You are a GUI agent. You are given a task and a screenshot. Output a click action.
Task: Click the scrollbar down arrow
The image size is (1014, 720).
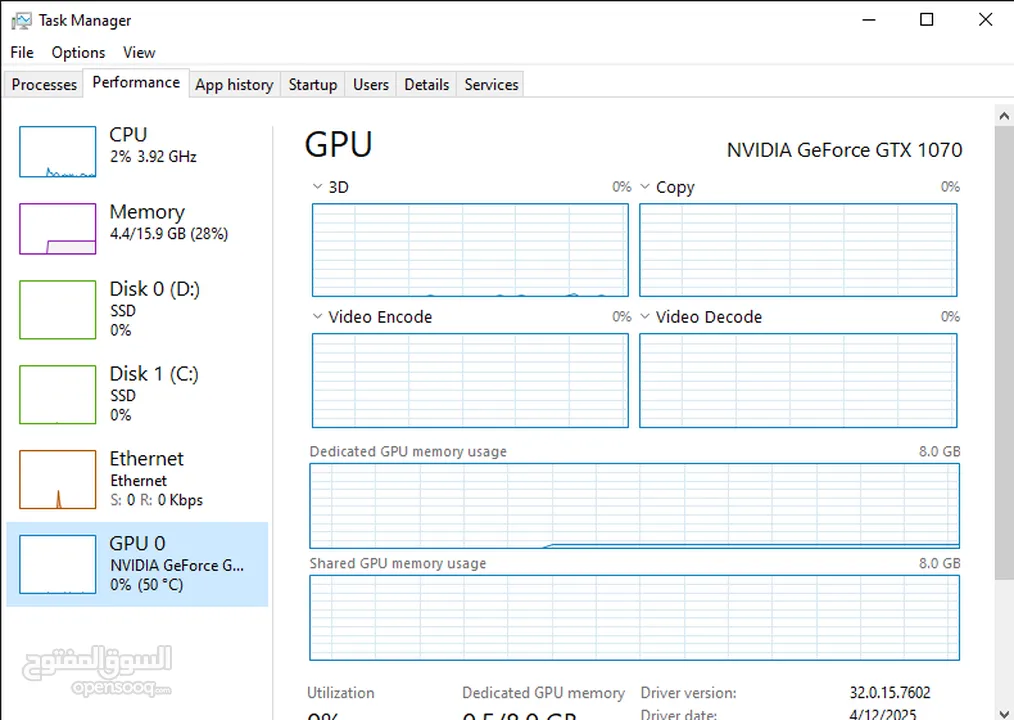pyautogui.click(x=1004, y=712)
